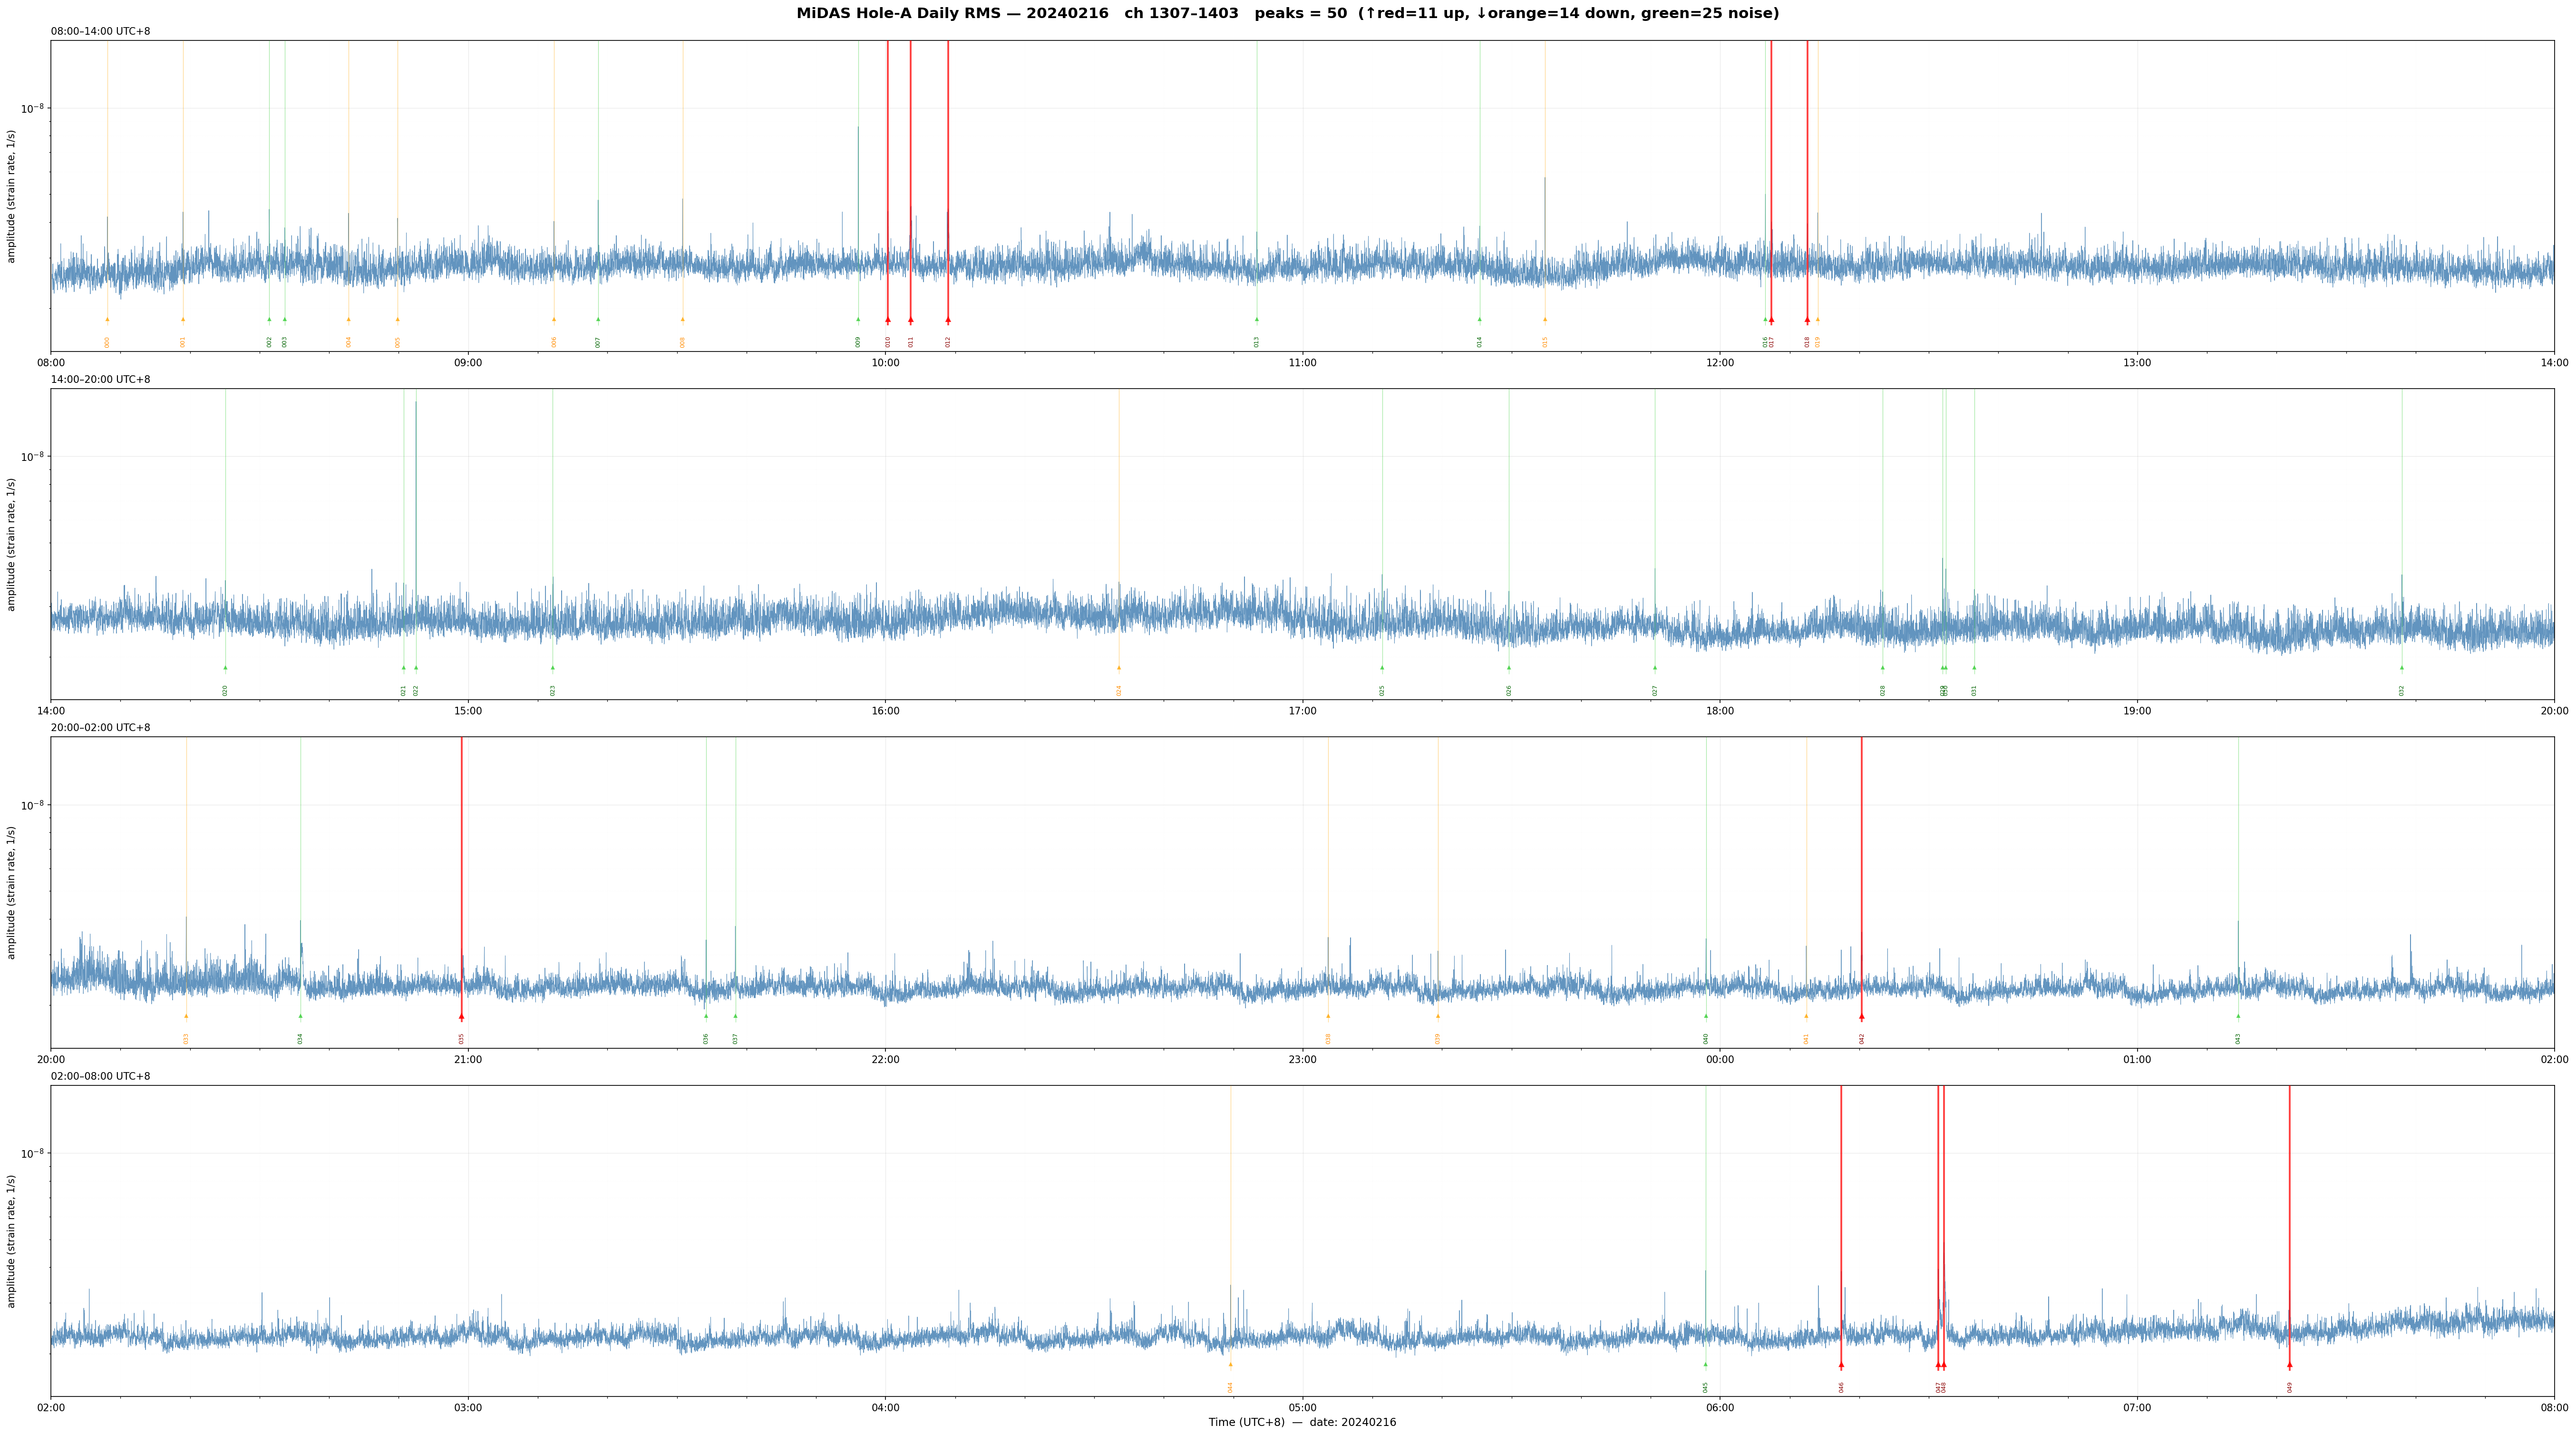Image resolution: width=2576 pixels, height=1435 pixels.
Task: Select orange down marker 039
Action: tap(1438, 1016)
